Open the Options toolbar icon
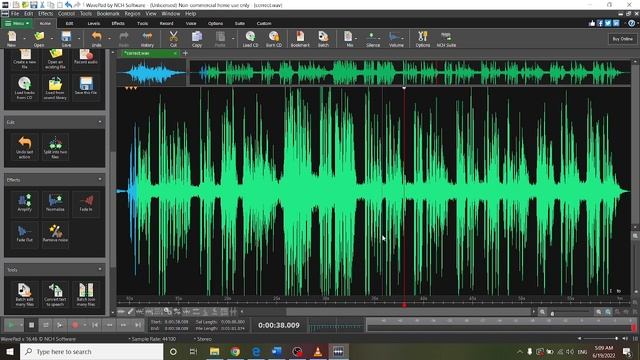This screenshot has height=360, width=640. tap(423, 39)
